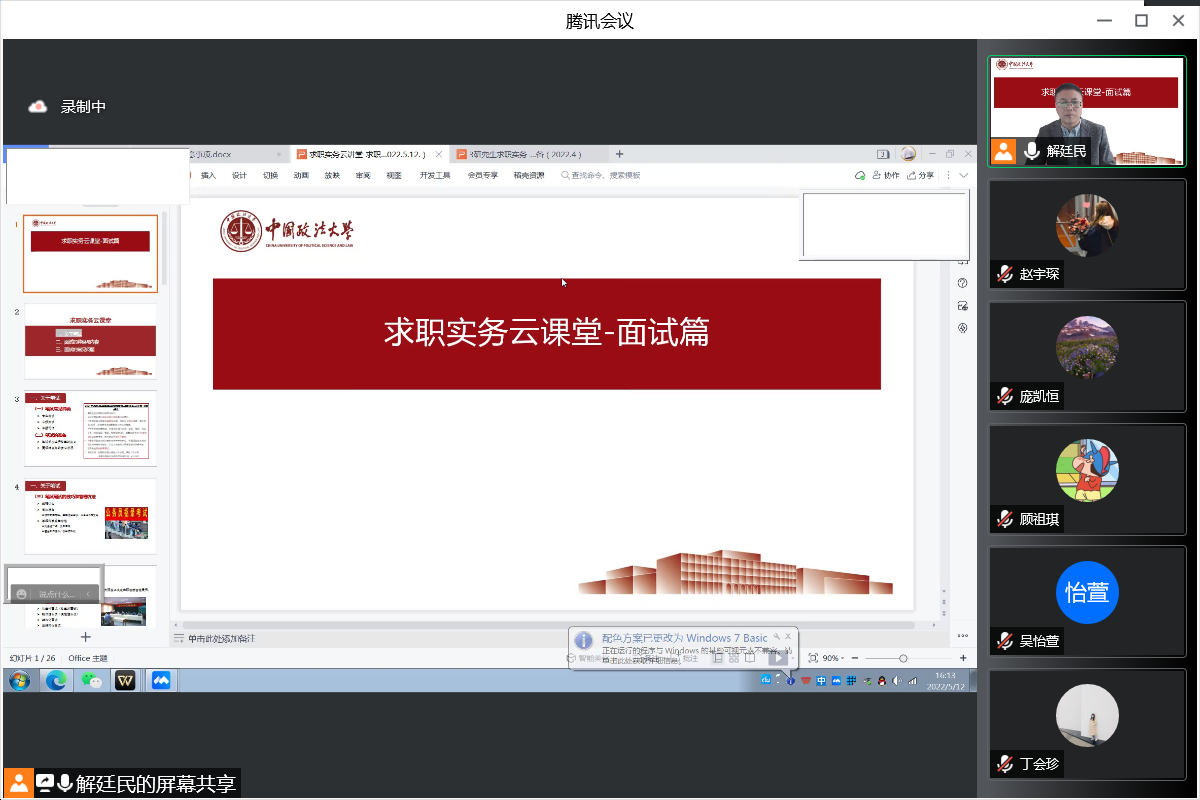This screenshot has width=1200, height=800.
Task: Open the Windows Start menu
Action: 19,681
